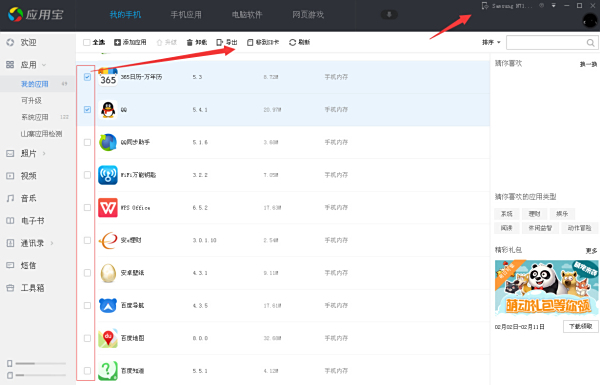Image resolution: width=600 pixels, height=385 pixels.
Task: Click the 百度导航 app icon
Action: [x=108, y=305]
